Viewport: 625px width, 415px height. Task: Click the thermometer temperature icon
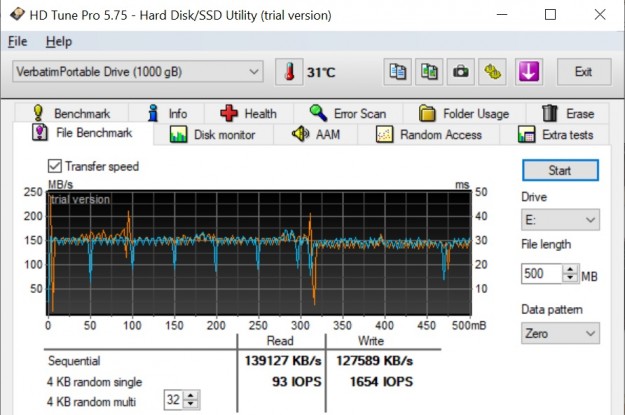pos(289,72)
